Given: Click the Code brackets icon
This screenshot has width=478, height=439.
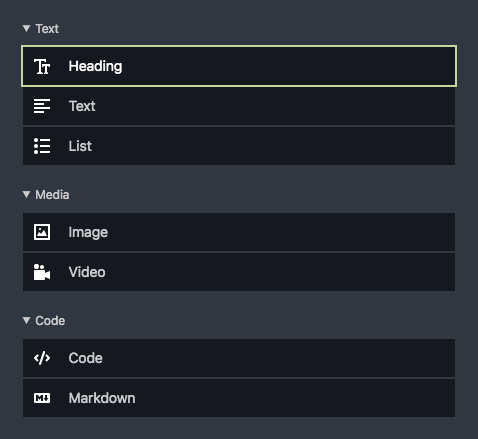Looking at the screenshot, I should click(x=42, y=358).
